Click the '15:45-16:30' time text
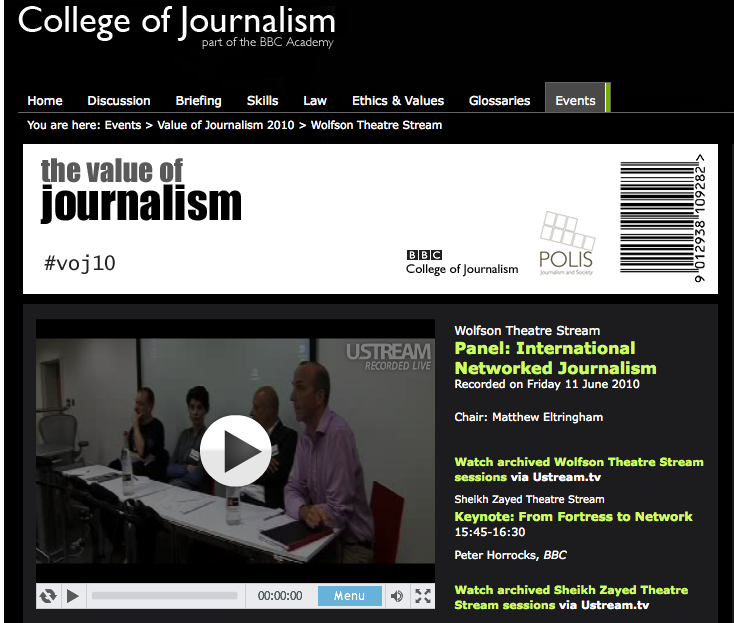The width and height of the screenshot is (734, 623). tap(490, 532)
